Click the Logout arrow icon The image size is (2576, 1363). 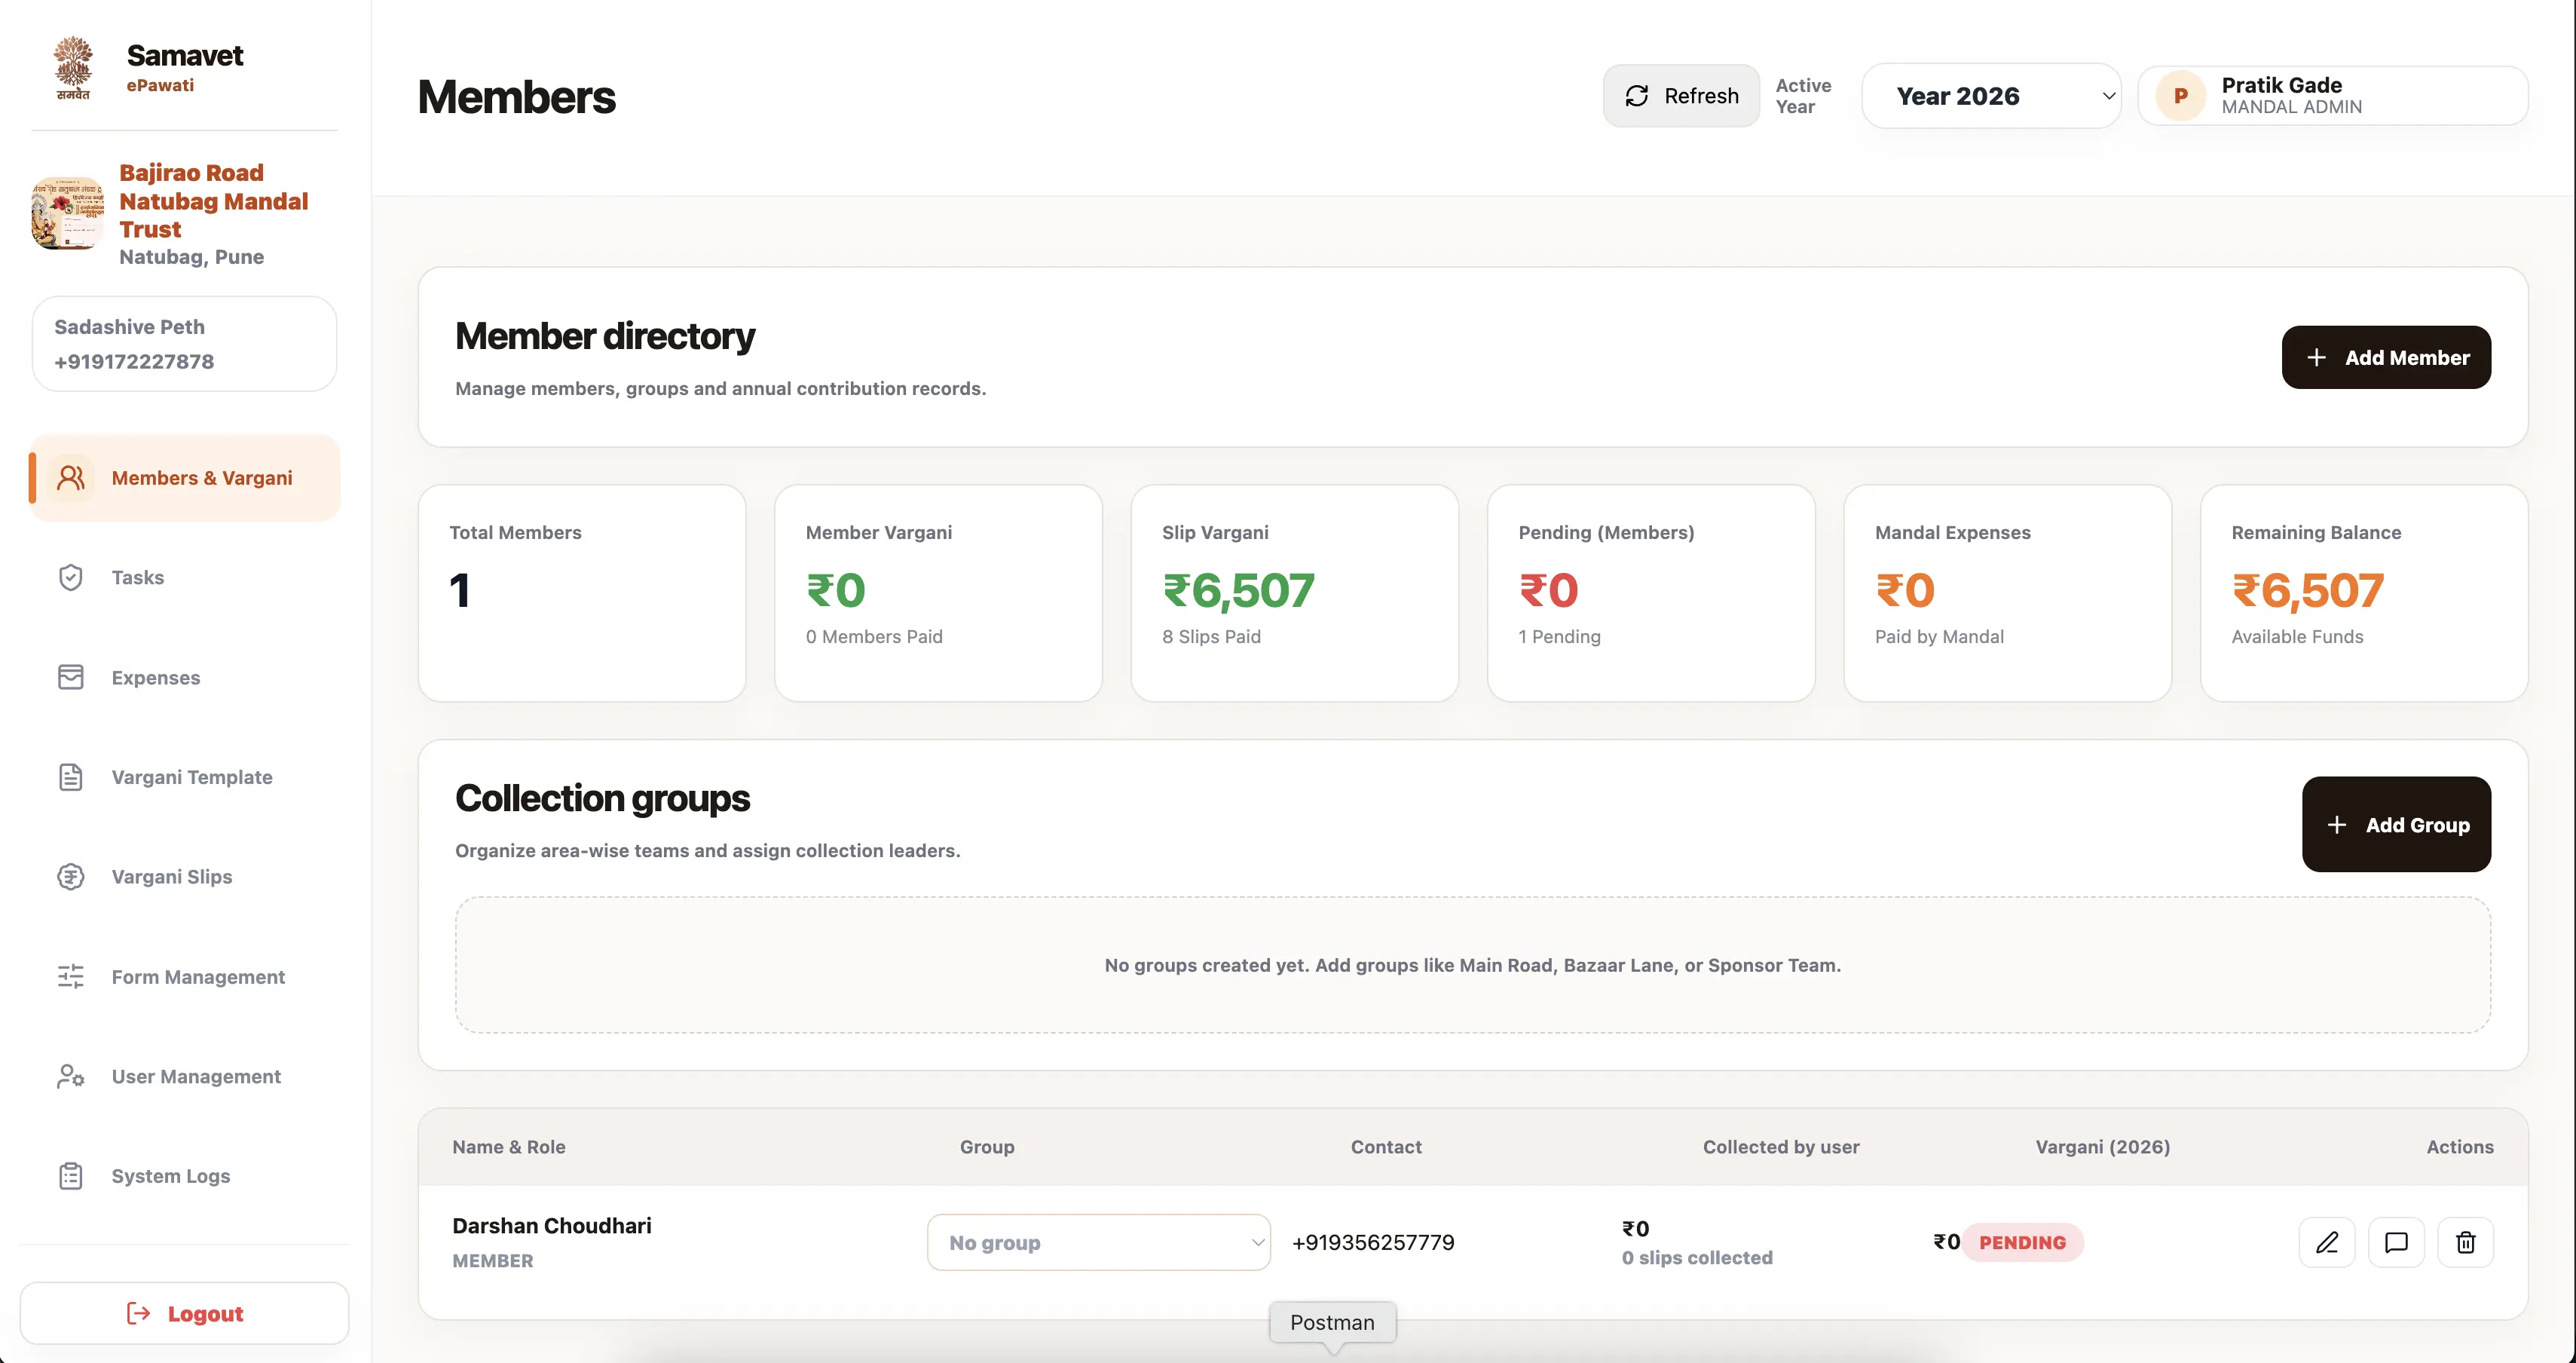click(138, 1313)
